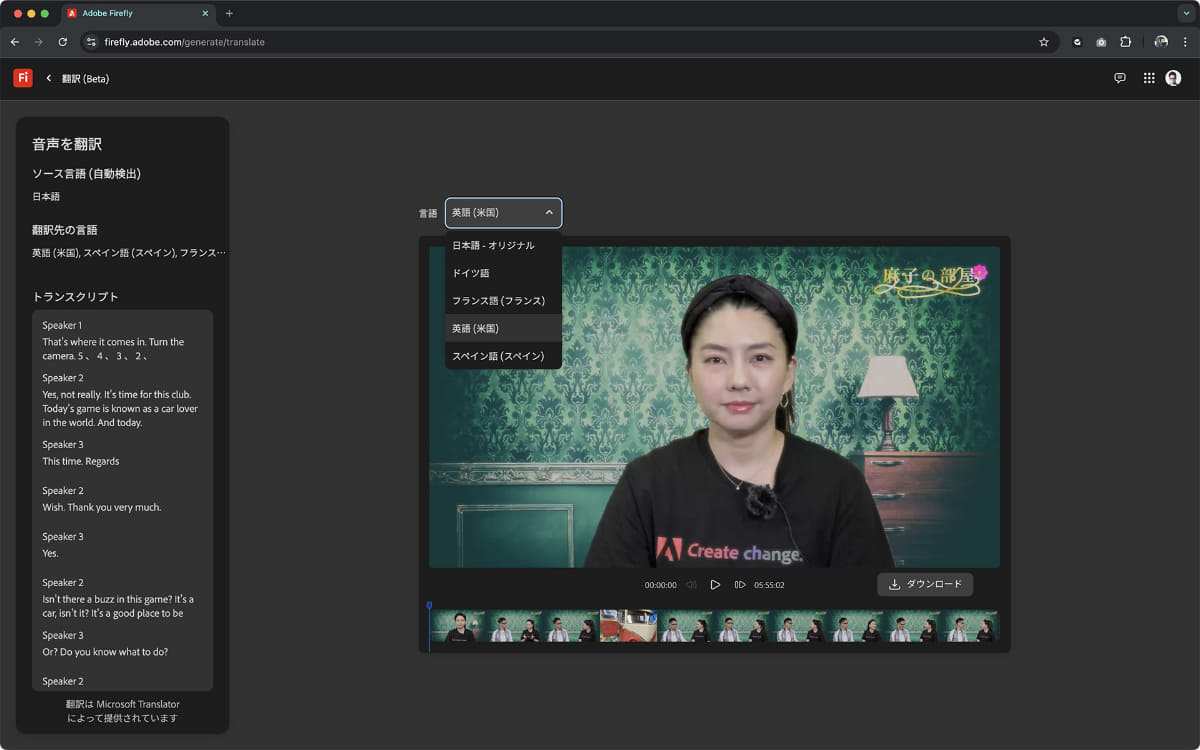Click transcript line "This time. Regards"
The width and height of the screenshot is (1200, 750).
tap(80, 461)
